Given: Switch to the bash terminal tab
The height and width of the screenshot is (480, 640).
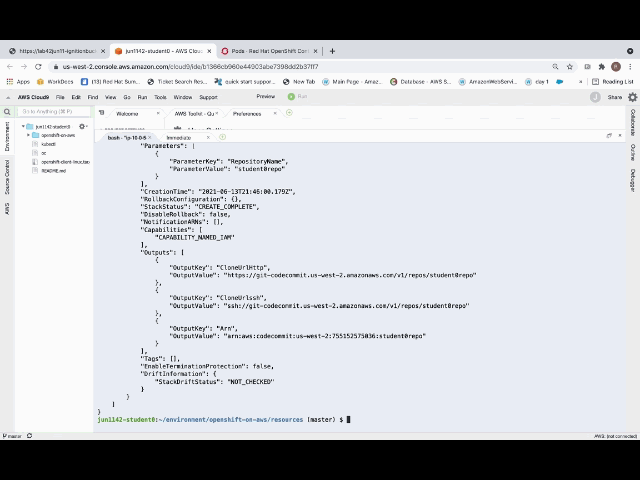Looking at the screenshot, I should click(x=127, y=138).
